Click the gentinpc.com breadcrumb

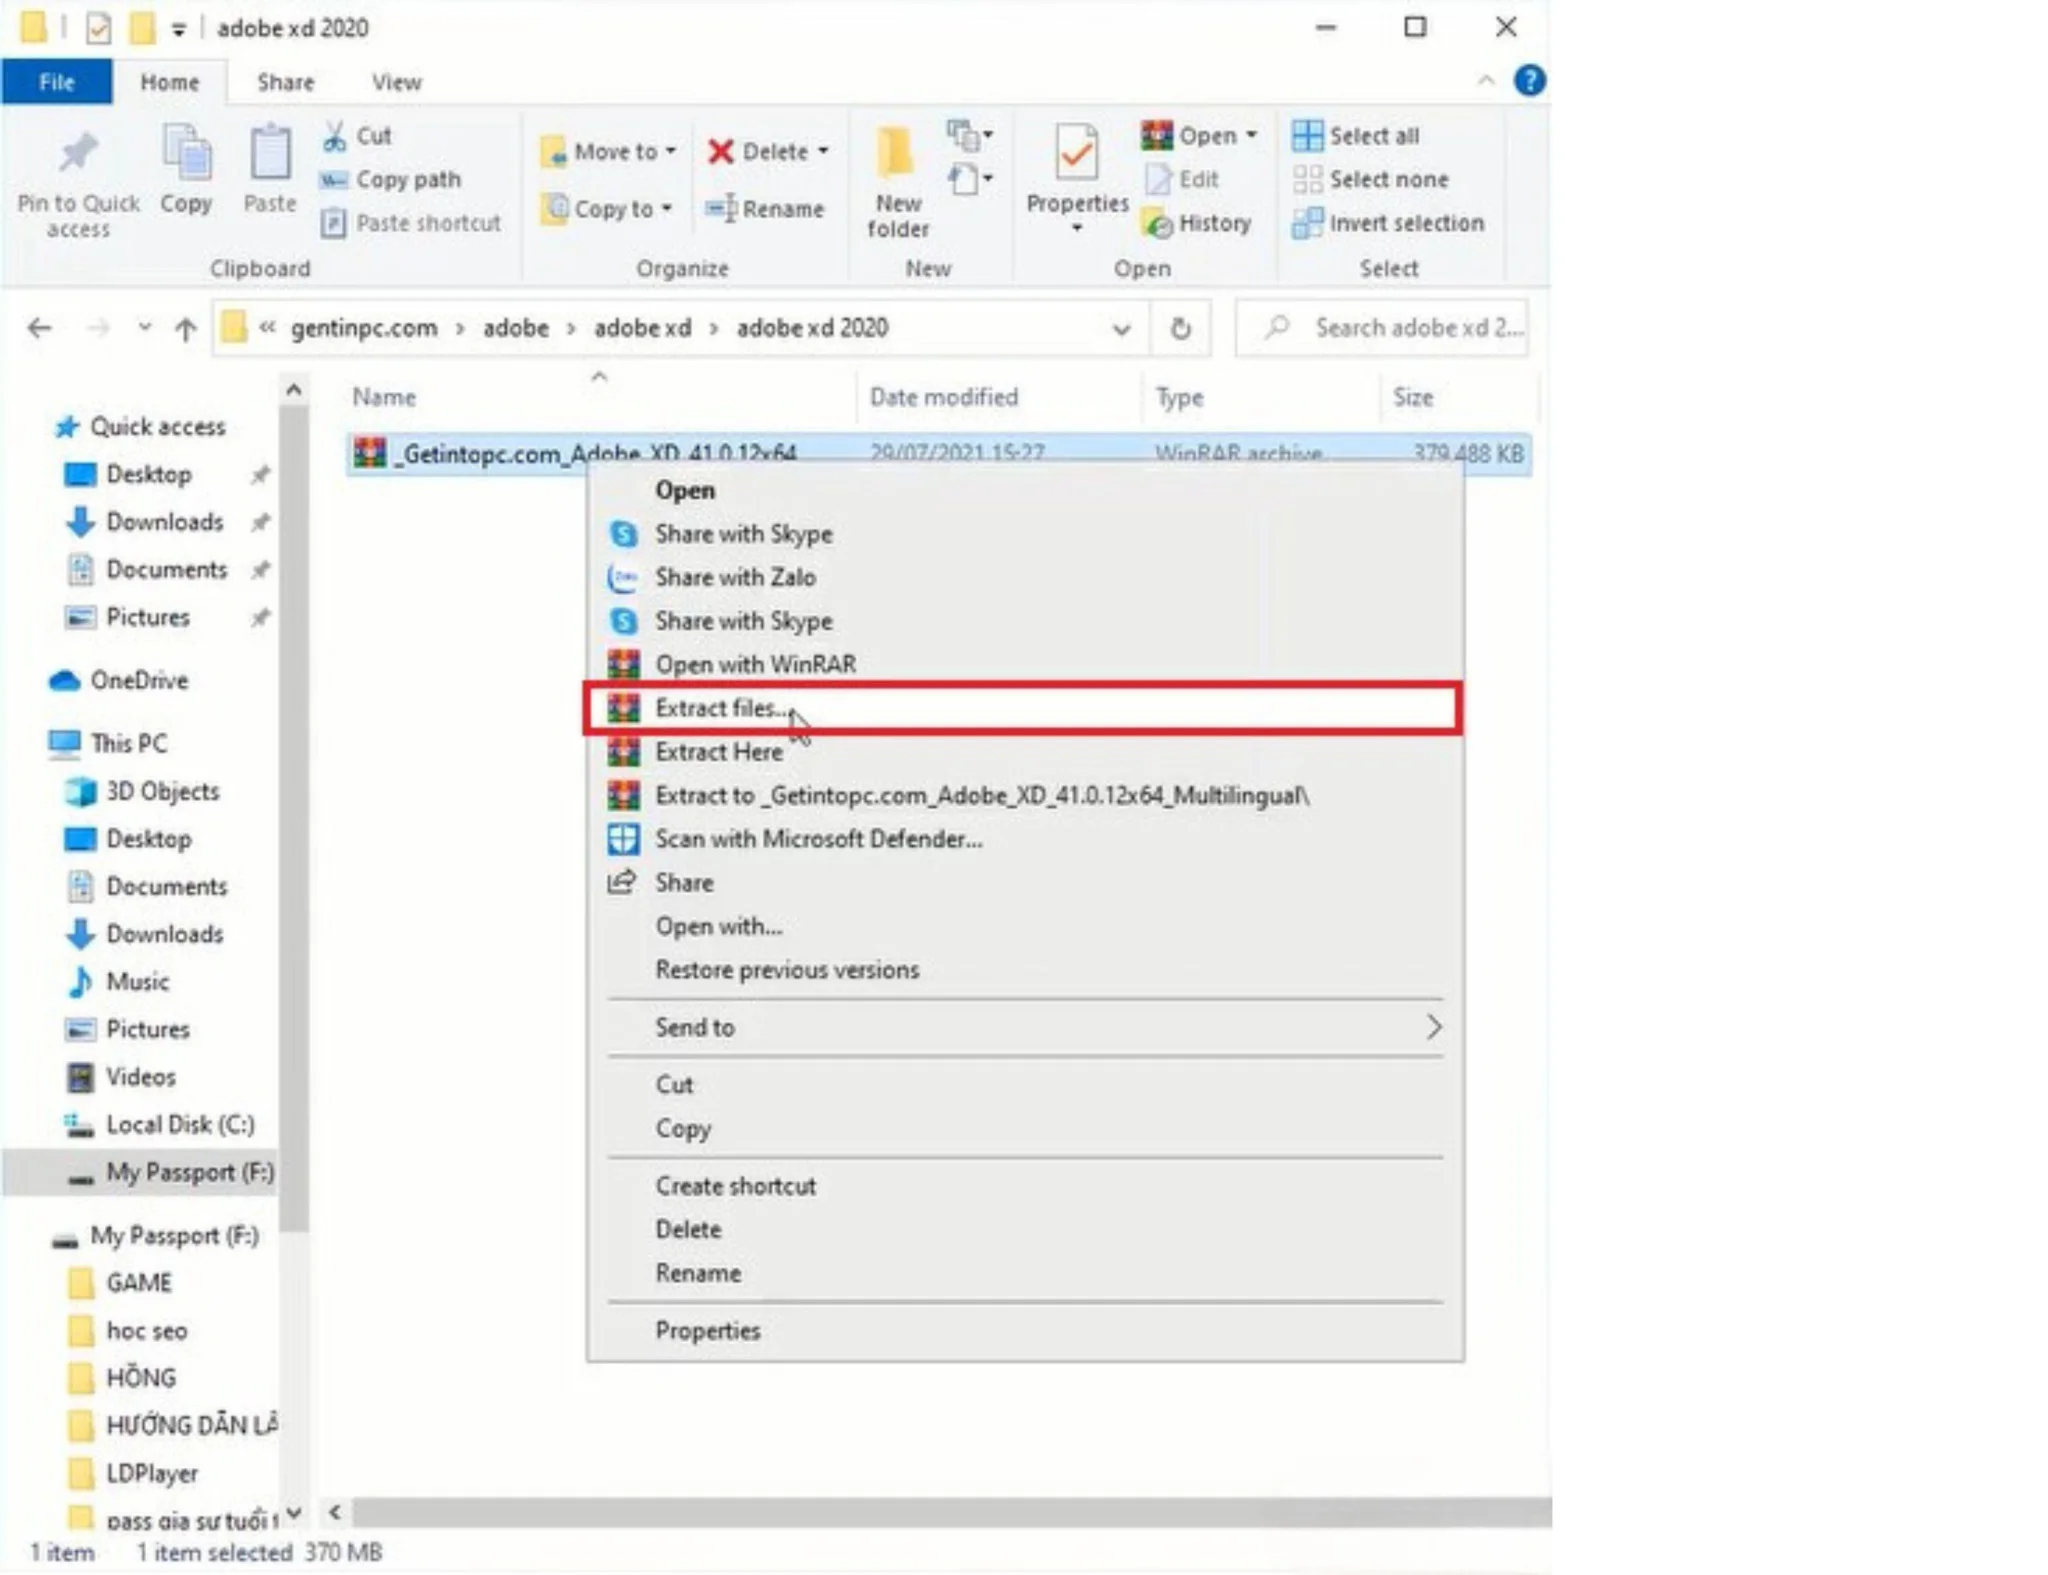pyautogui.click(x=364, y=328)
